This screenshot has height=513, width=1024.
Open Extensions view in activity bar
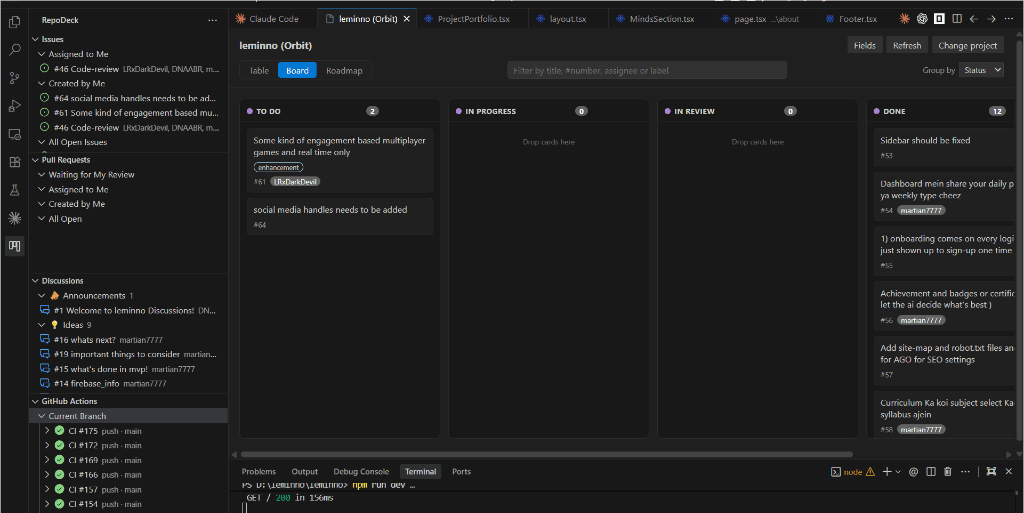(14, 162)
